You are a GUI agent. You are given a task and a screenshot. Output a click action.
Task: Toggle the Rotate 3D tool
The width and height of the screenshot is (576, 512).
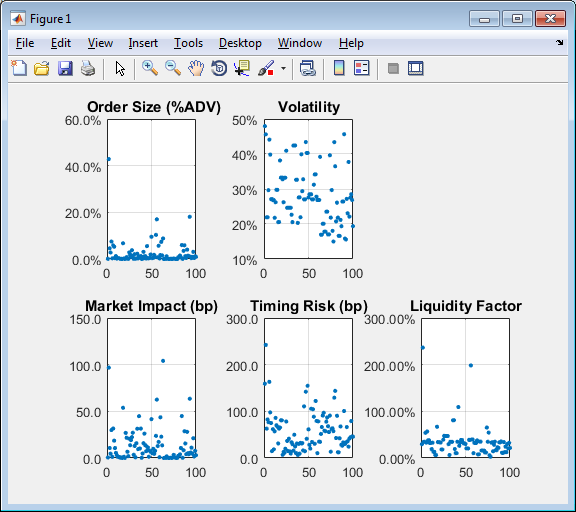click(219, 68)
